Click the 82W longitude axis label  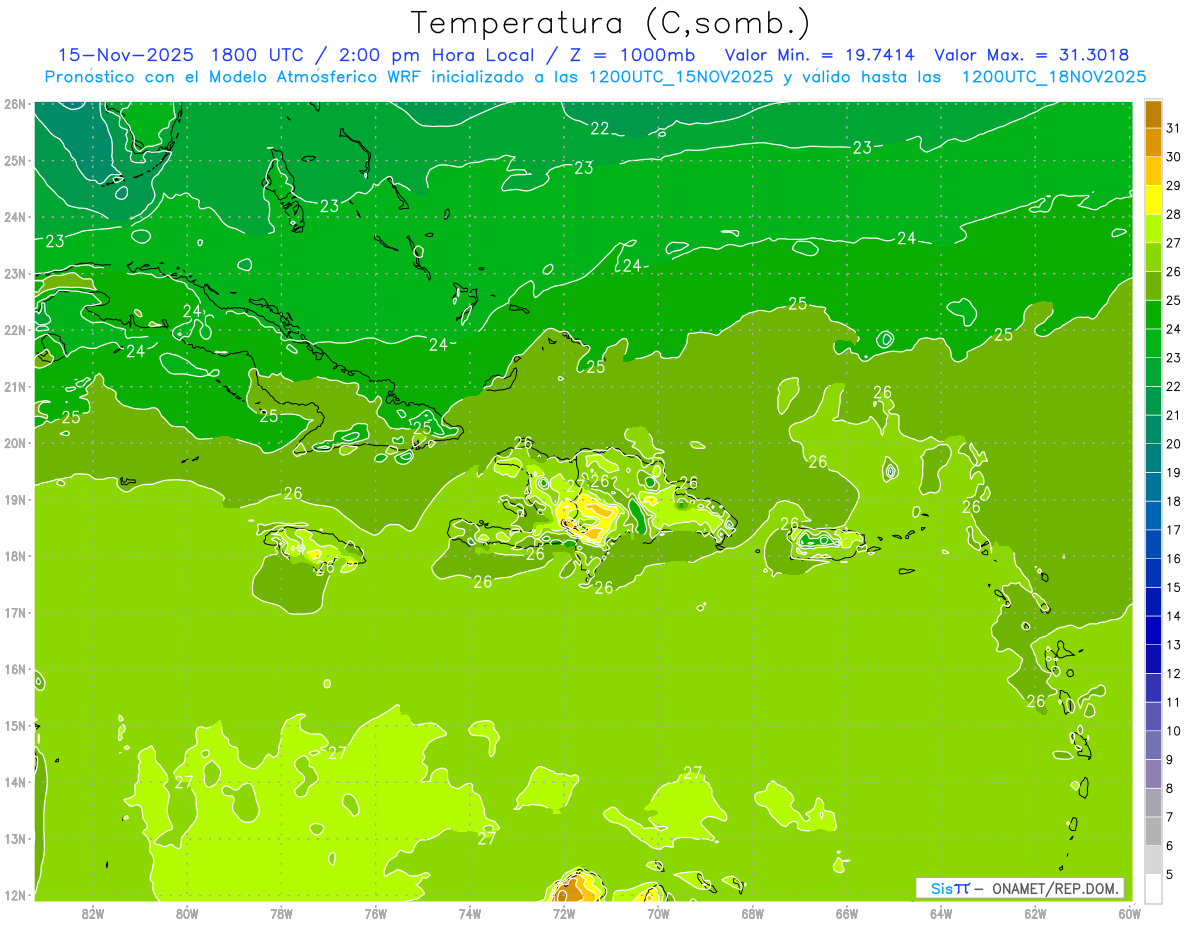coord(92,912)
